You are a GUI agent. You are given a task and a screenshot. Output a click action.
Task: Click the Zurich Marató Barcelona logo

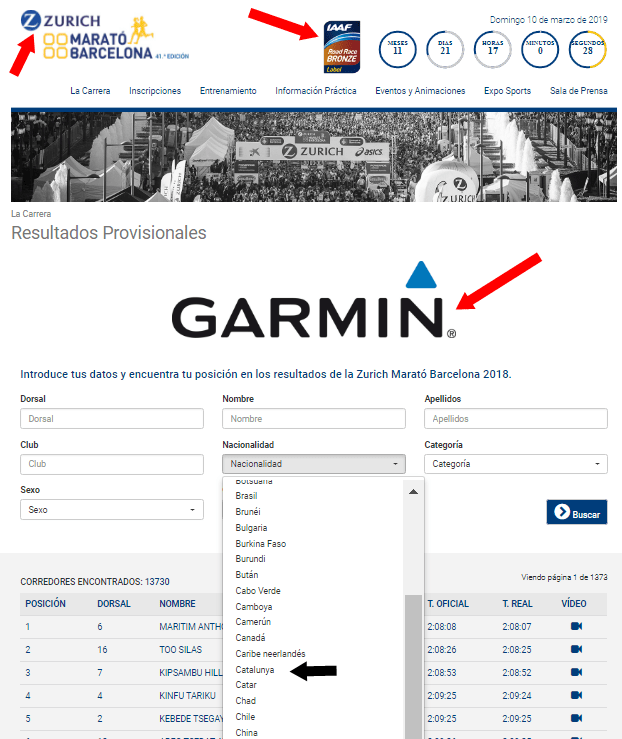(x=88, y=38)
